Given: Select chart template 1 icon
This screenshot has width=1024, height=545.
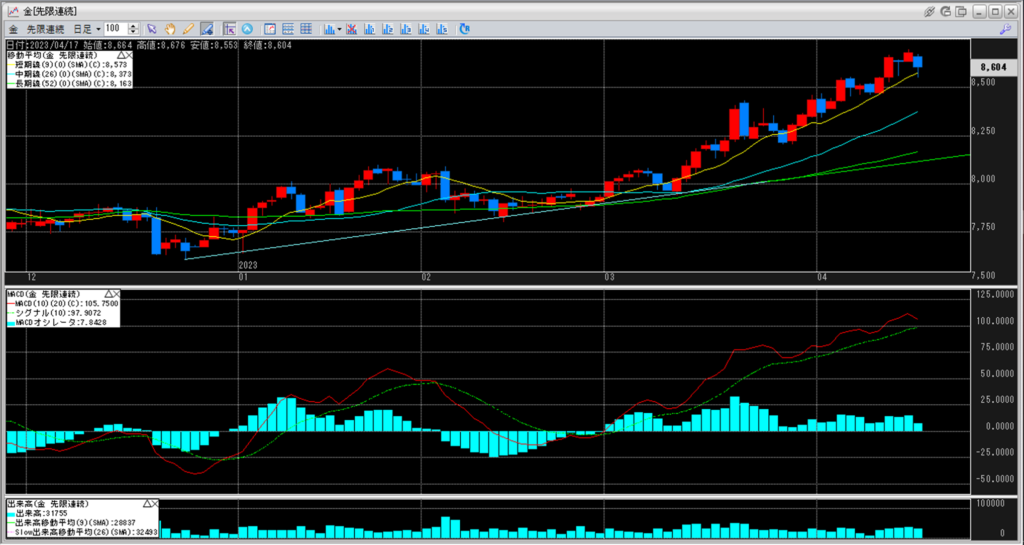Looking at the screenshot, I should tap(370, 29).
